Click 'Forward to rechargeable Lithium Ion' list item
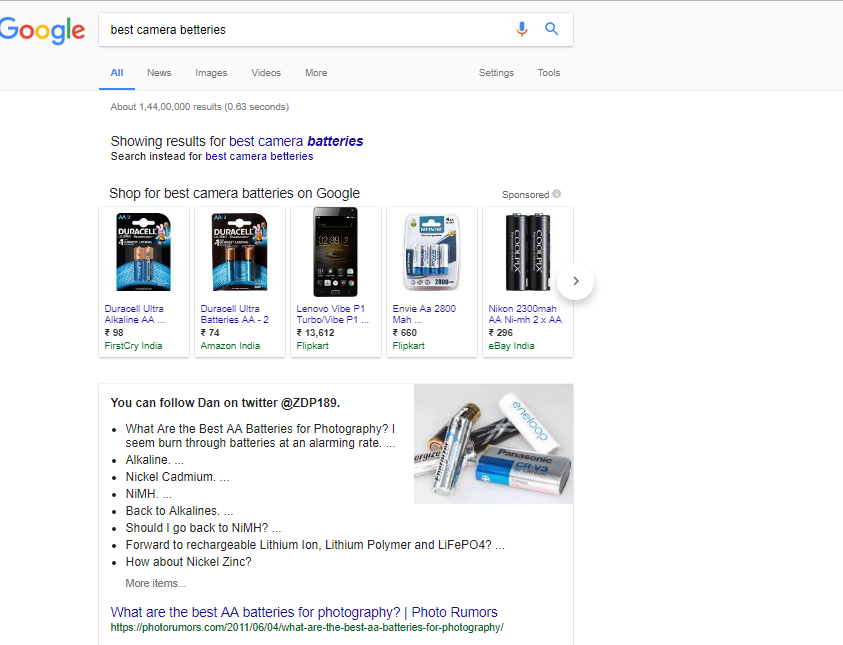 point(315,544)
